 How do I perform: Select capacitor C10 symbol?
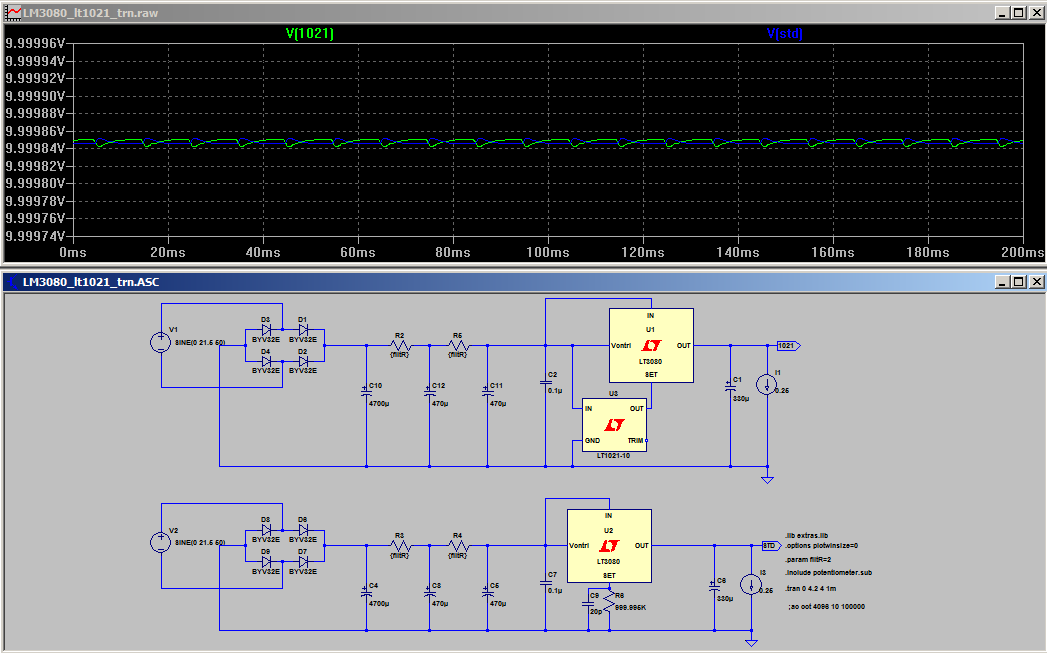pyautogui.click(x=367, y=393)
